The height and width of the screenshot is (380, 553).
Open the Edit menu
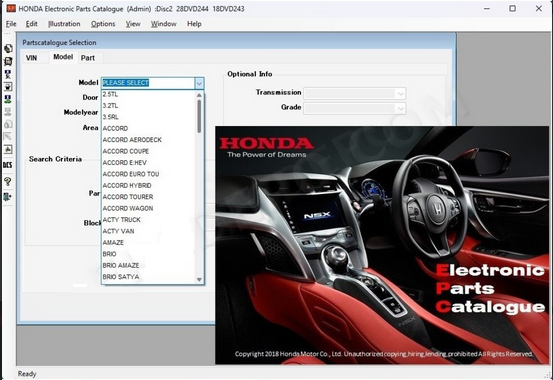pos(31,24)
